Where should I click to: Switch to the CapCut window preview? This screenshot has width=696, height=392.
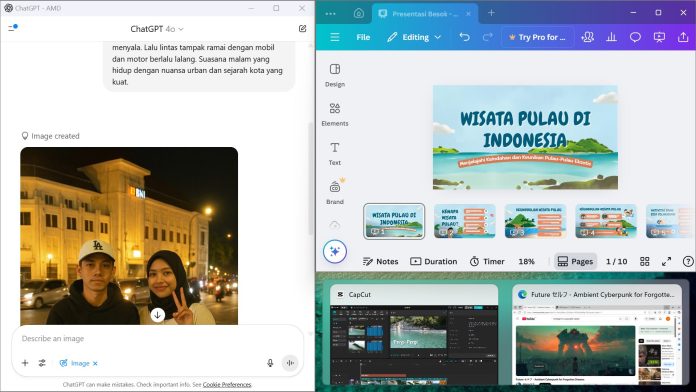[x=414, y=335]
